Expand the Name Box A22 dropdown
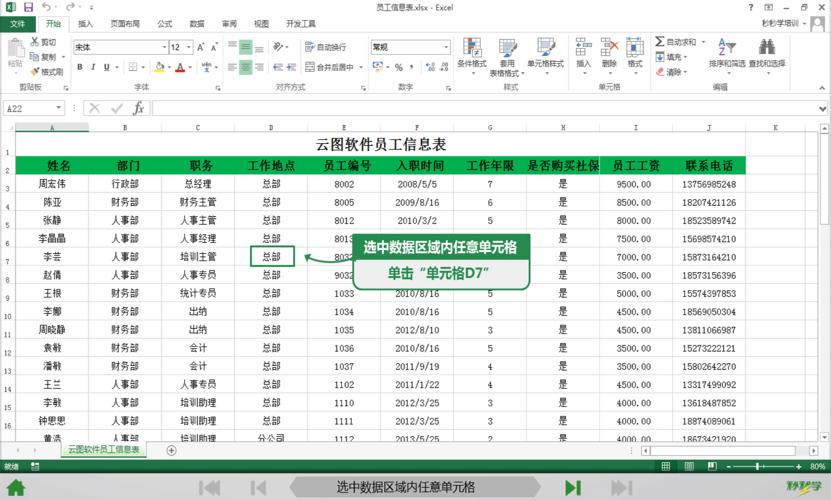 (58, 108)
